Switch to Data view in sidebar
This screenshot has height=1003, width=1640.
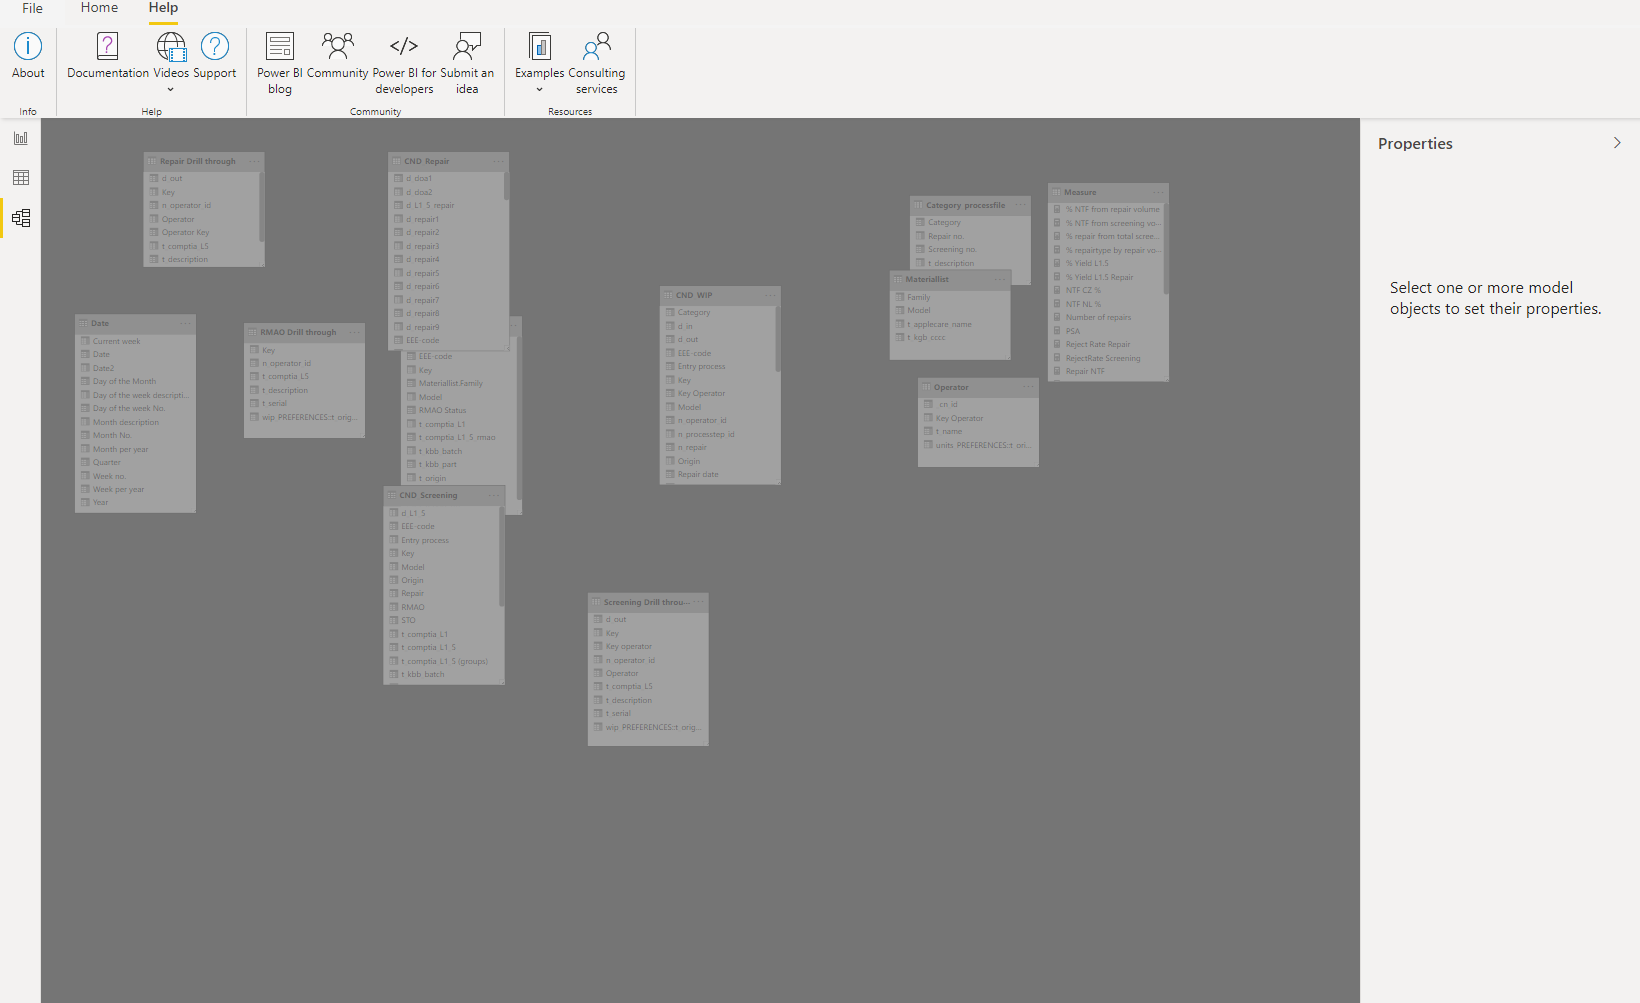coord(21,178)
